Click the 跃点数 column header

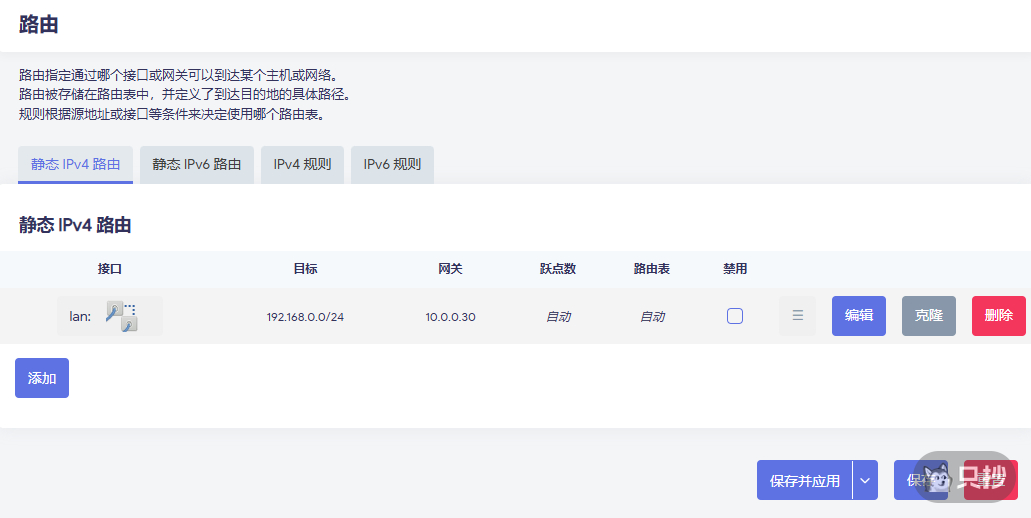tap(558, 269)
